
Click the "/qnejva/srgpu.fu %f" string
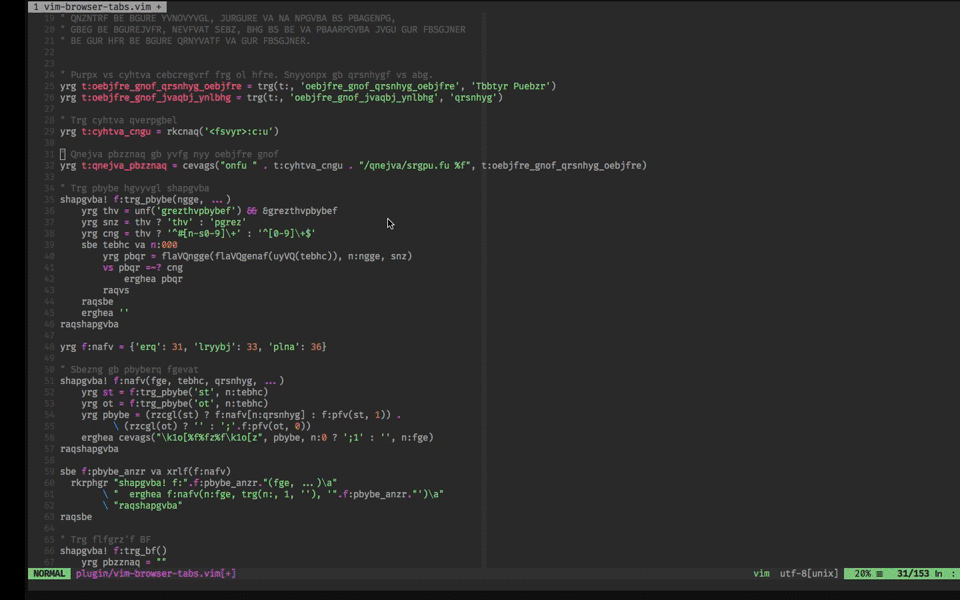coord(415,165)
